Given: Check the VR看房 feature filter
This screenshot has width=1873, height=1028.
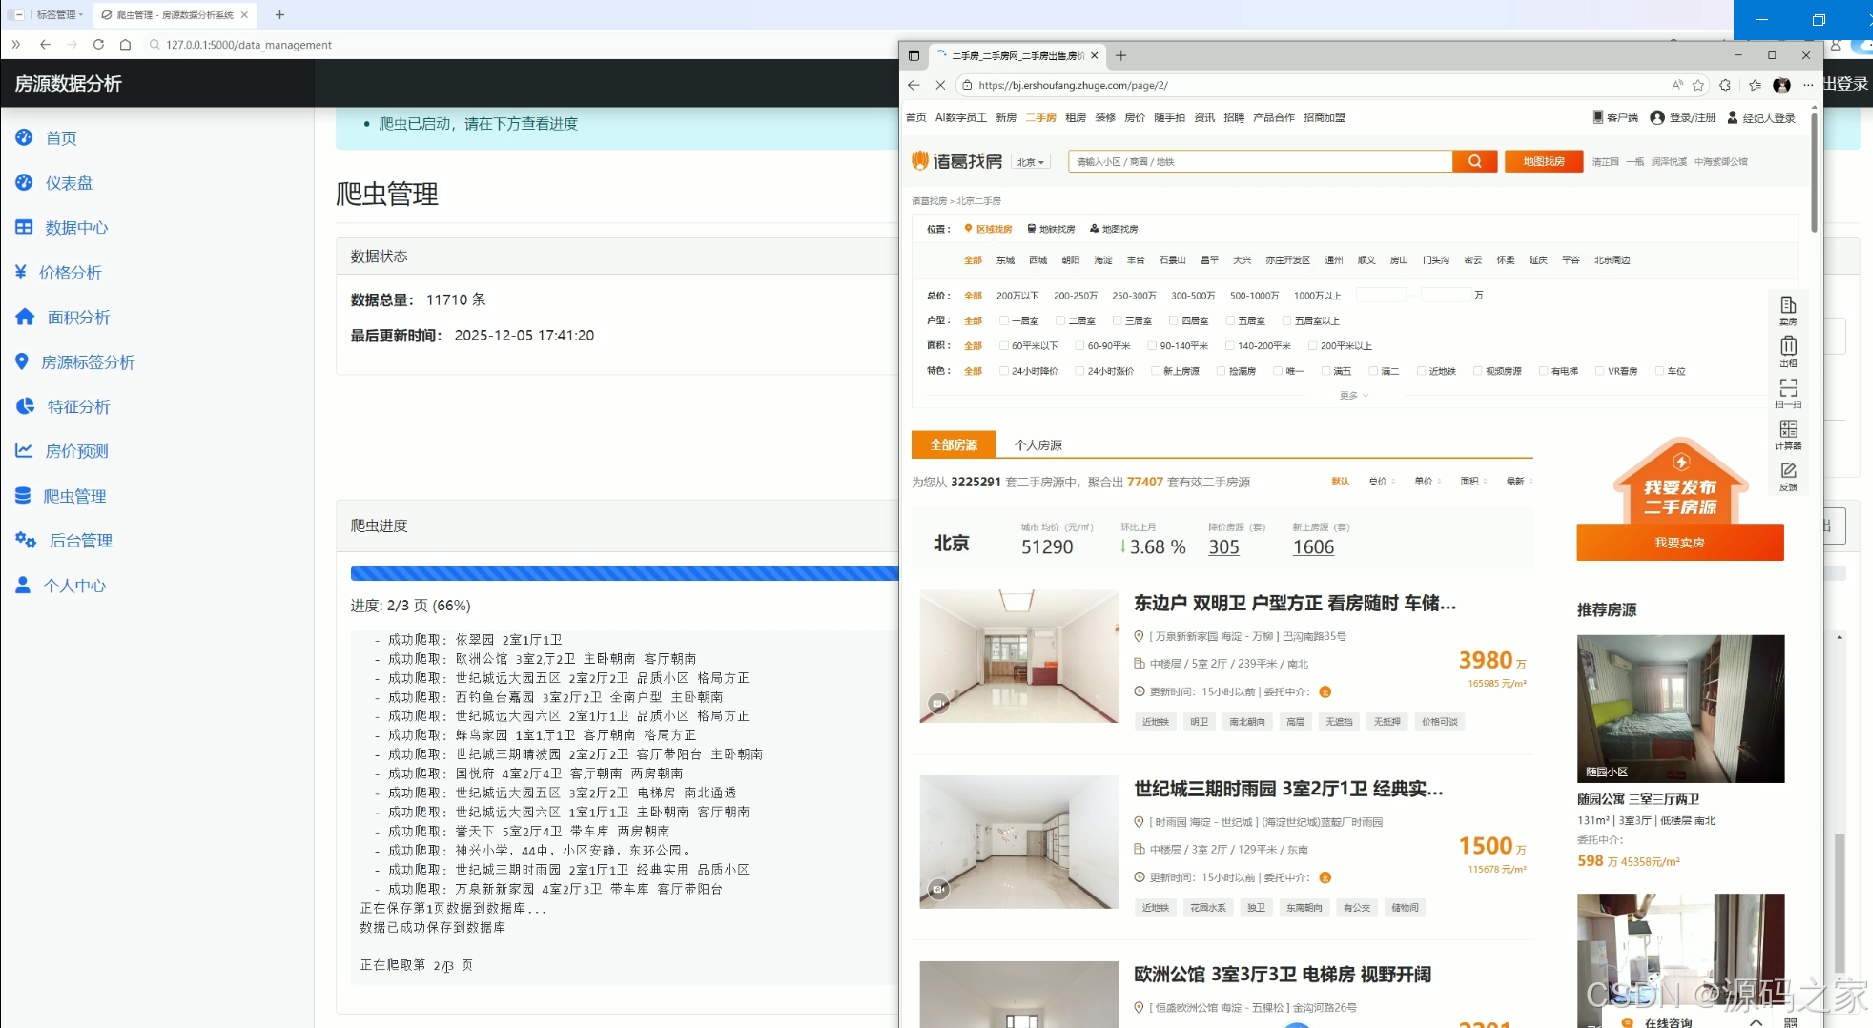Looking at the screenshot, I should (1600, 371).
